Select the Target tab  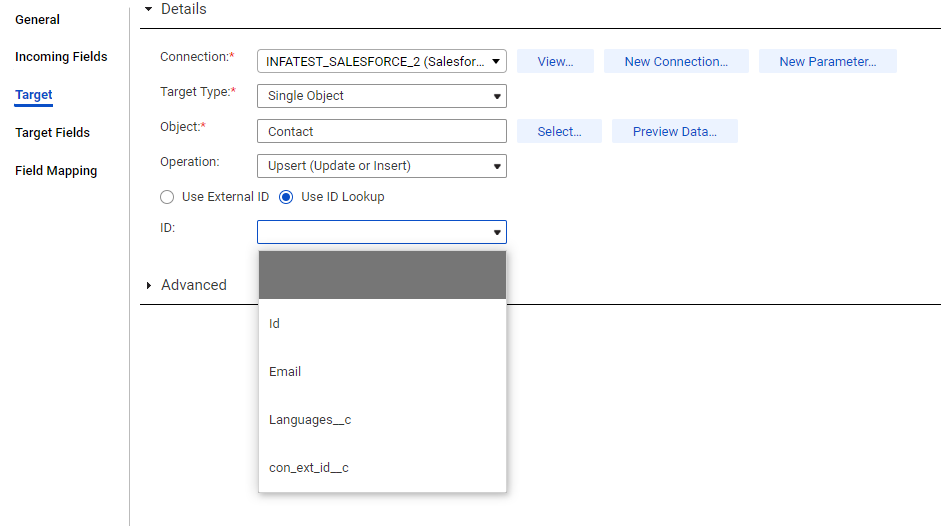point(34,95)
